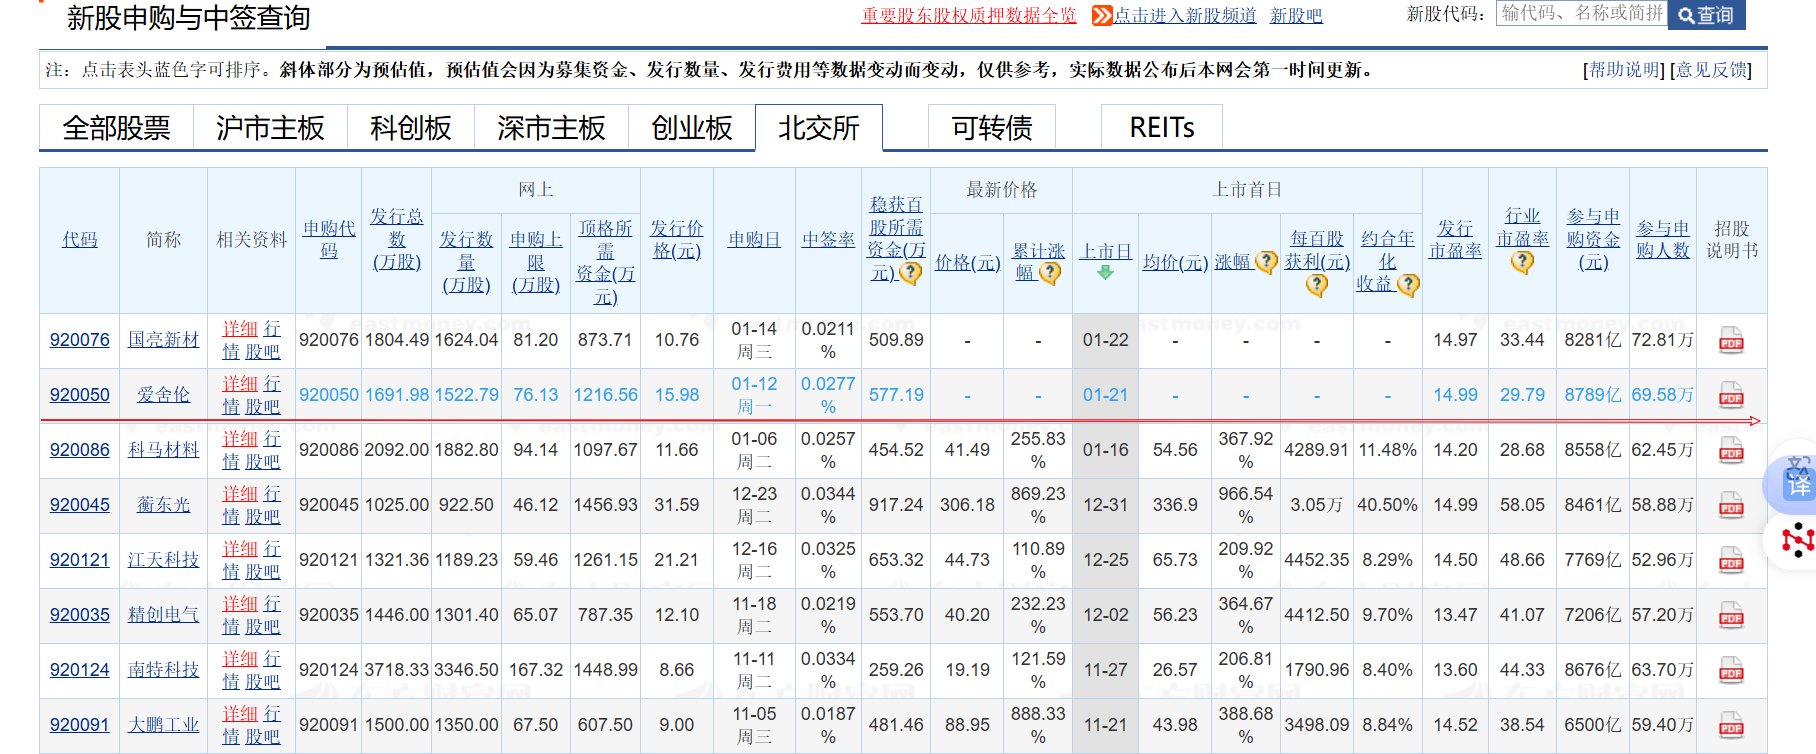This screenshot has height=754, width=1816.
Task: Sort table by 代码 column
Action: point(80,240)
